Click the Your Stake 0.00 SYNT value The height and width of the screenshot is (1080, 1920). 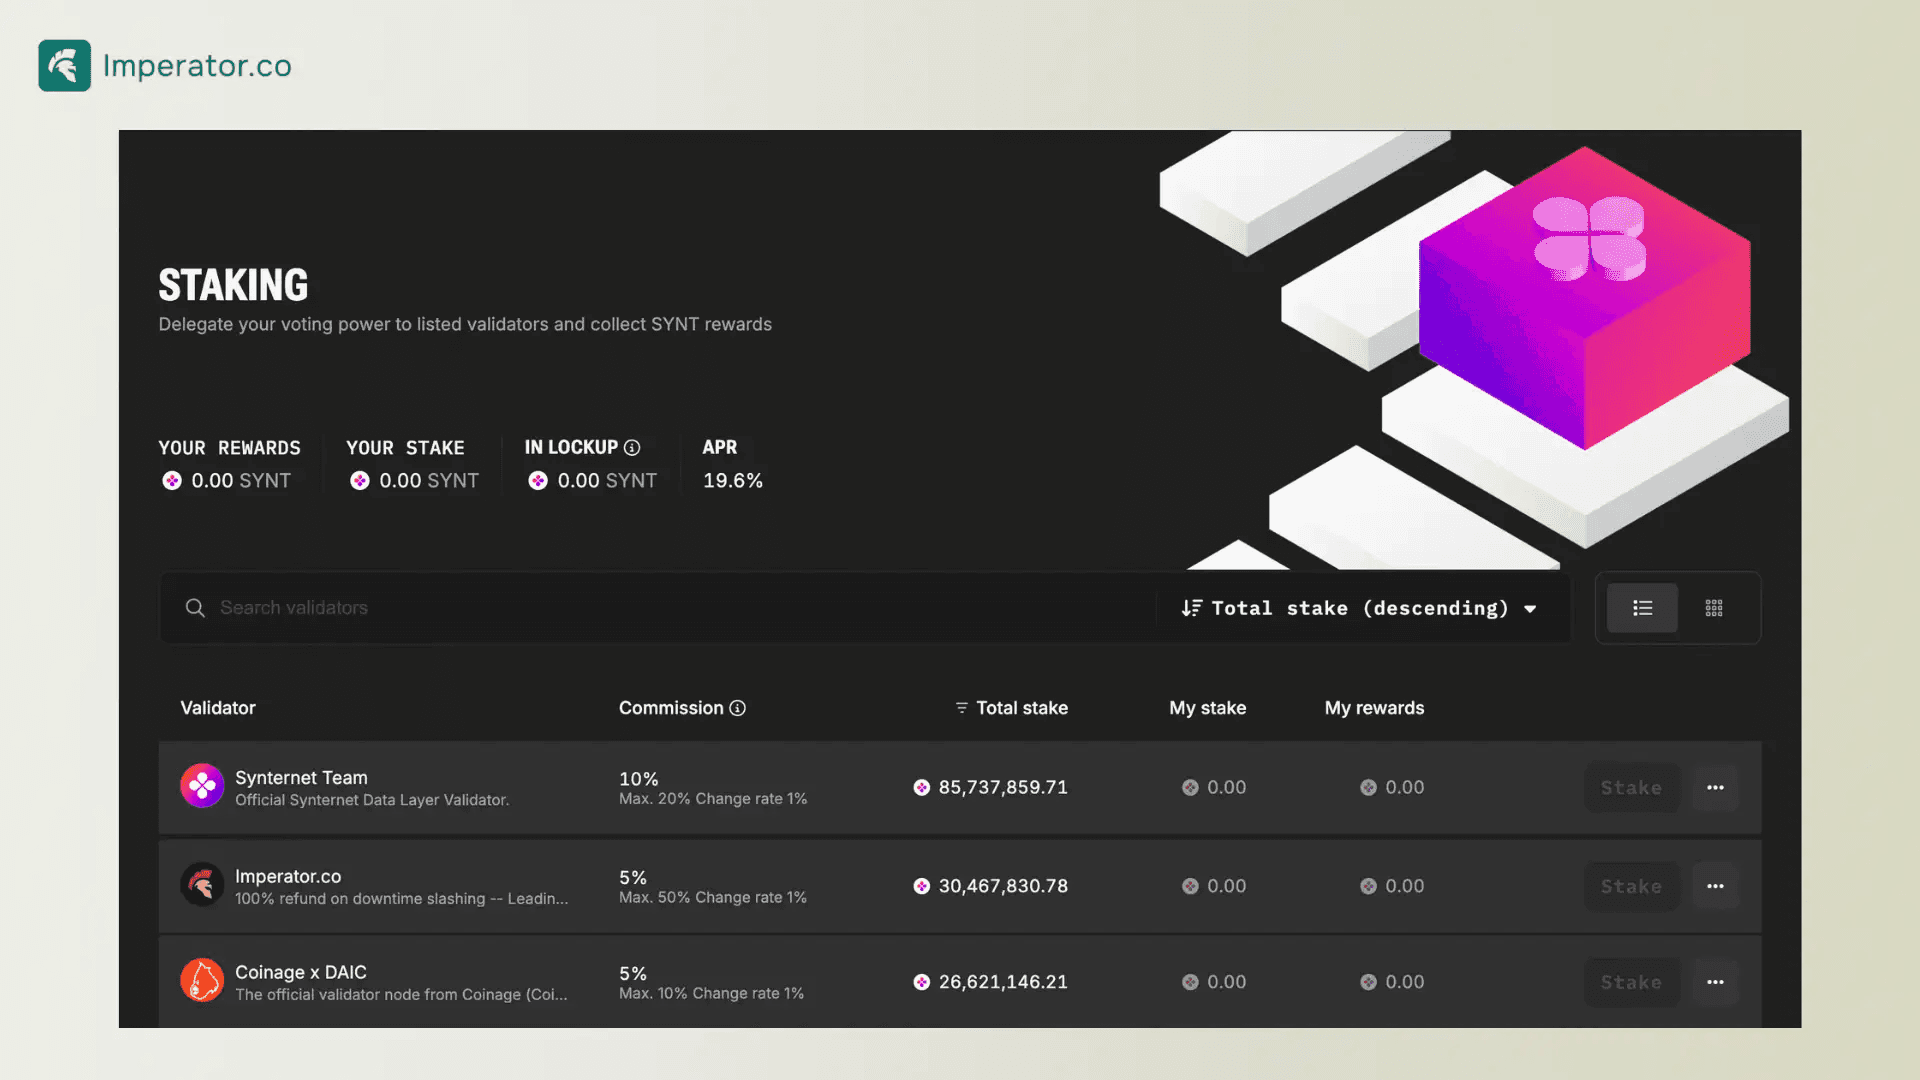click(x=429, y=481)
